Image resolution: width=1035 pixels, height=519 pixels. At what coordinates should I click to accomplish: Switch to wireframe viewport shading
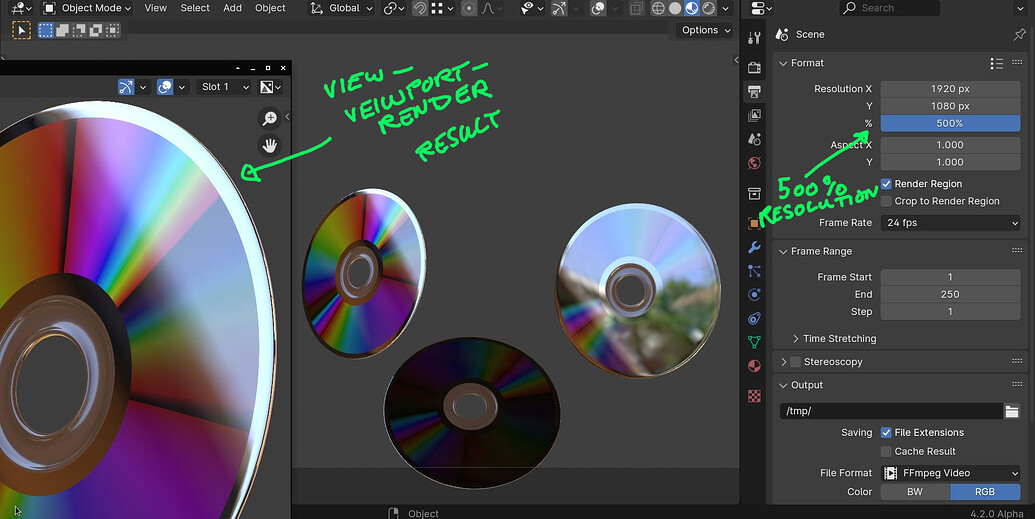click(x=658, y=8)
